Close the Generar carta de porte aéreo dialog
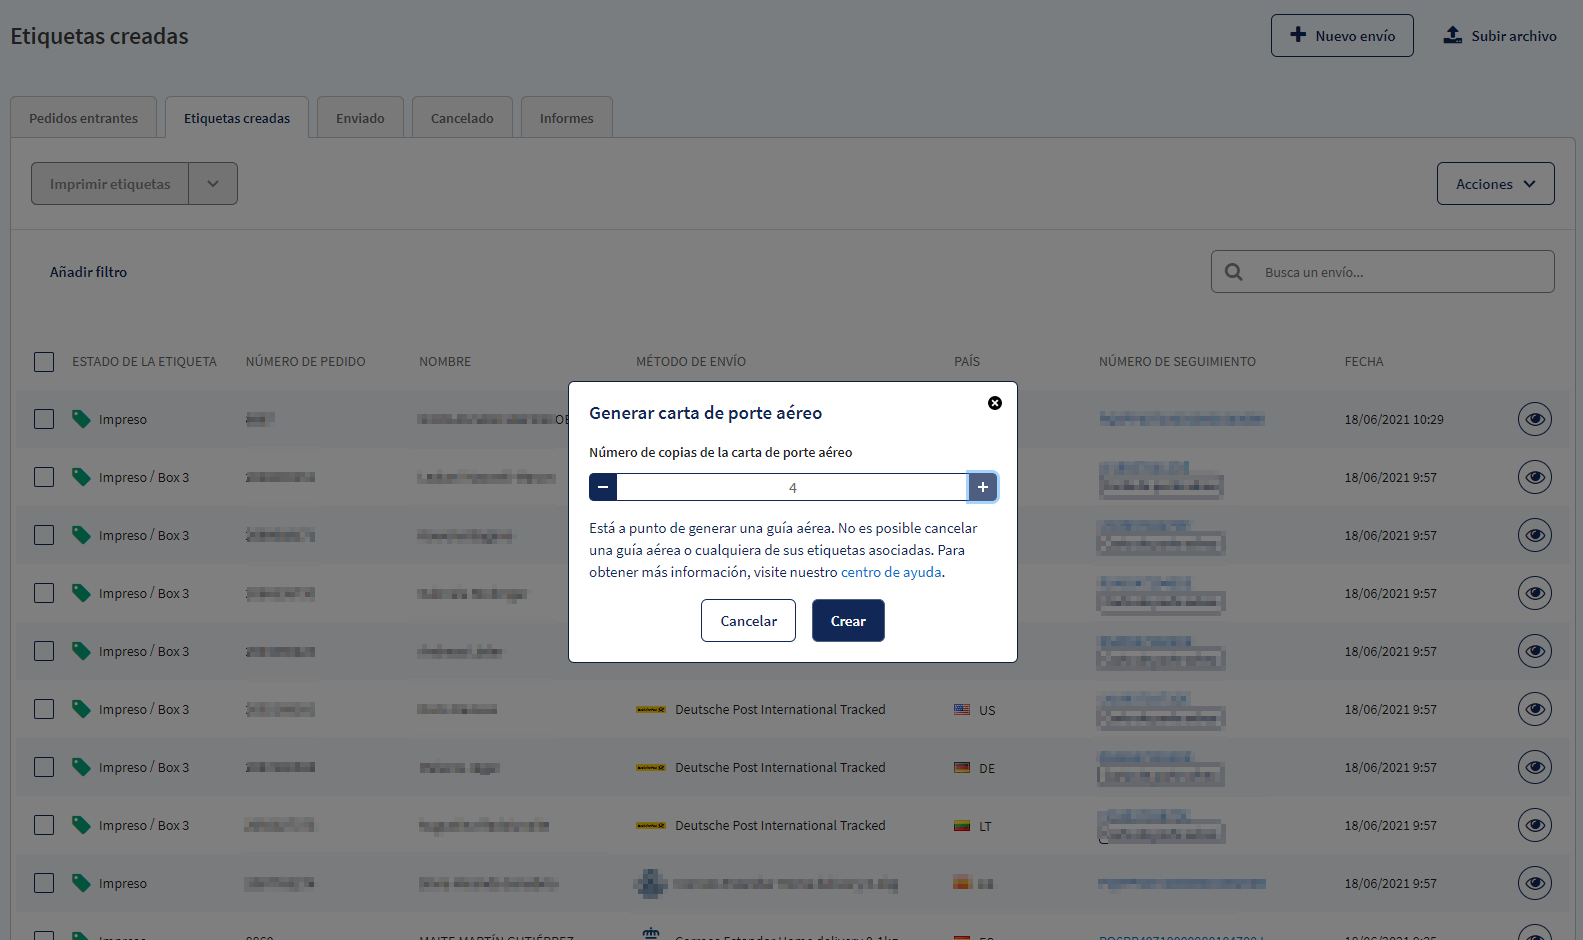The height and width of the screenshot is (940, 1583). (995, 403)
